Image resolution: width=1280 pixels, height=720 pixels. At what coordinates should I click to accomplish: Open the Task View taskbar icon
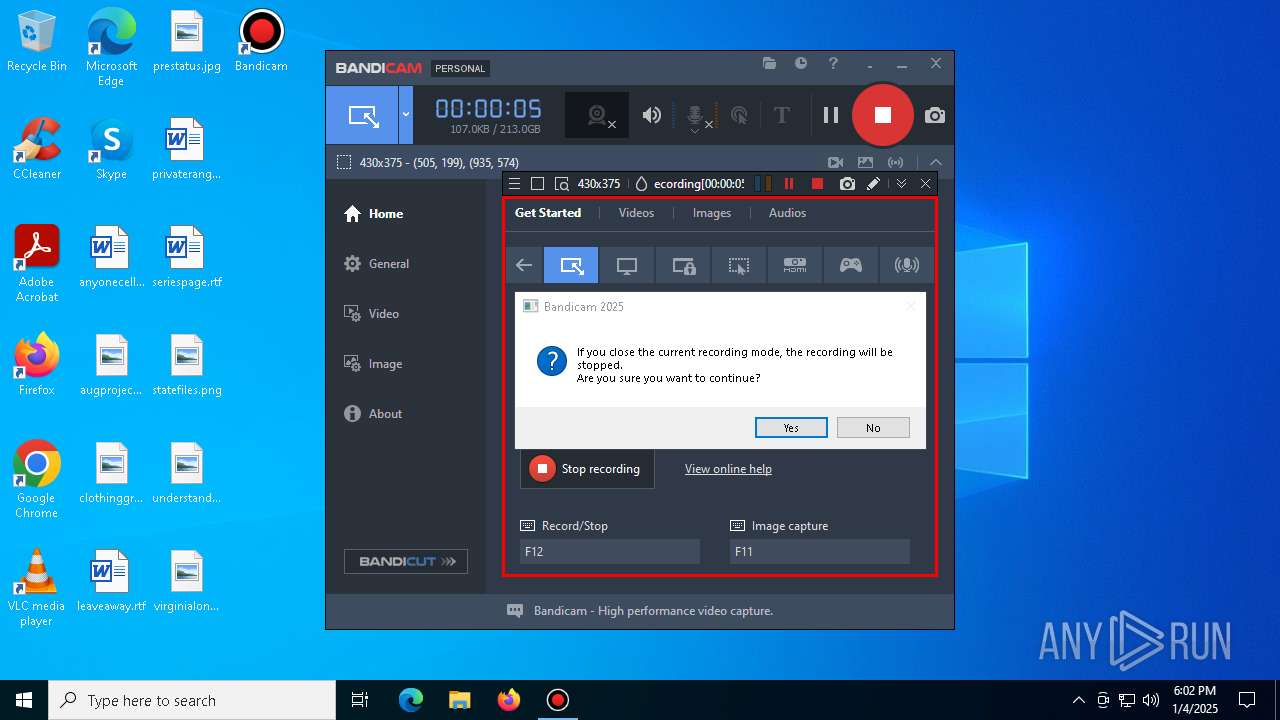click(x=360, y=700)
